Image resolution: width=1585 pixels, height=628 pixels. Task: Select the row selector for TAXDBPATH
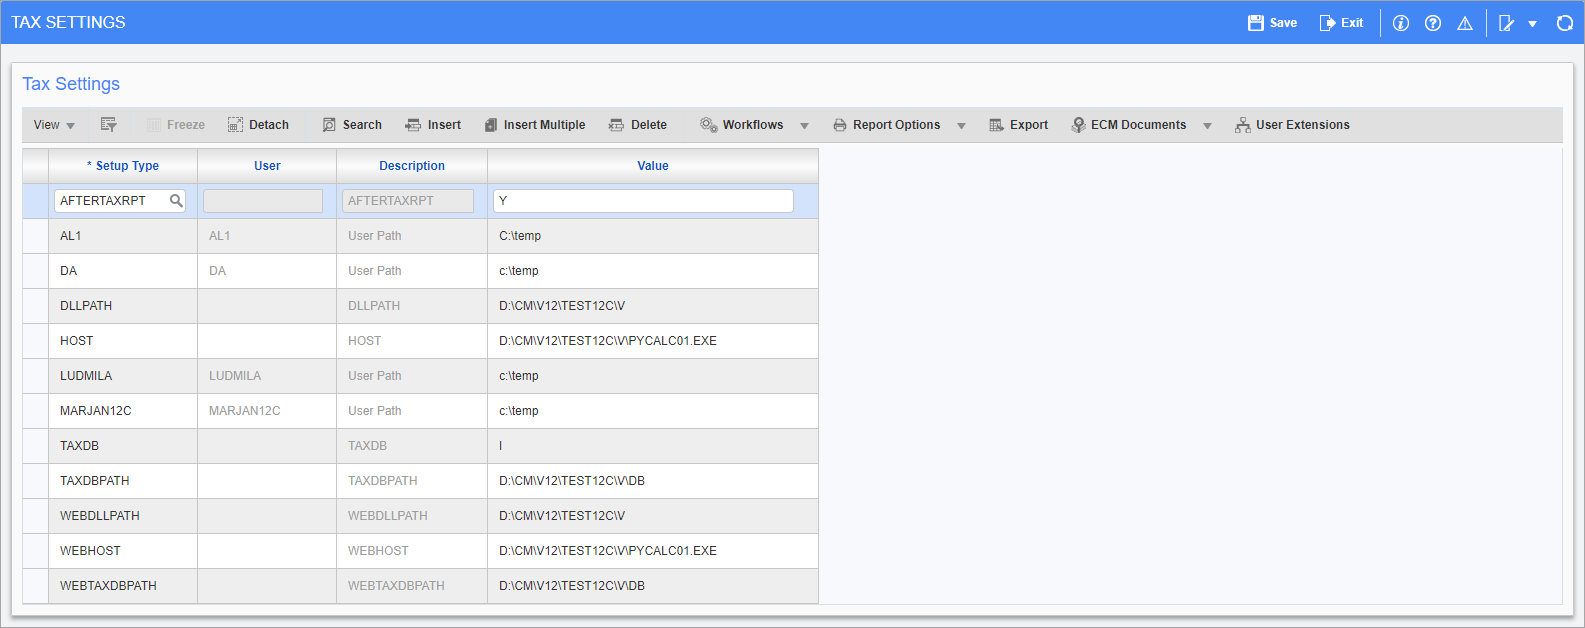(35, 481)
